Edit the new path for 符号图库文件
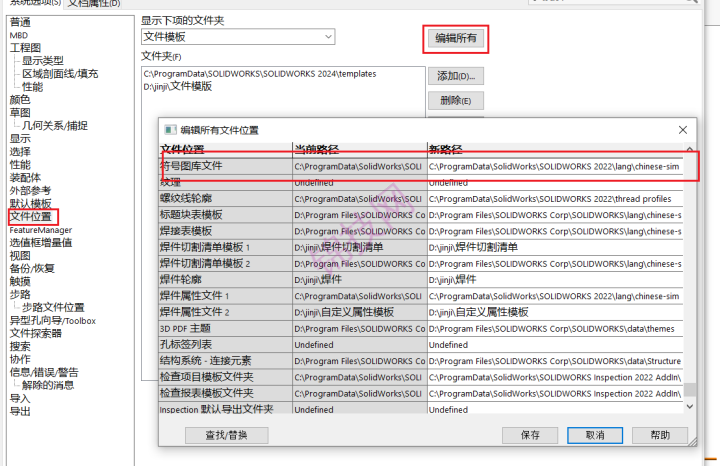Viewport: 720px width, 466px height. (x=555, y=166)
